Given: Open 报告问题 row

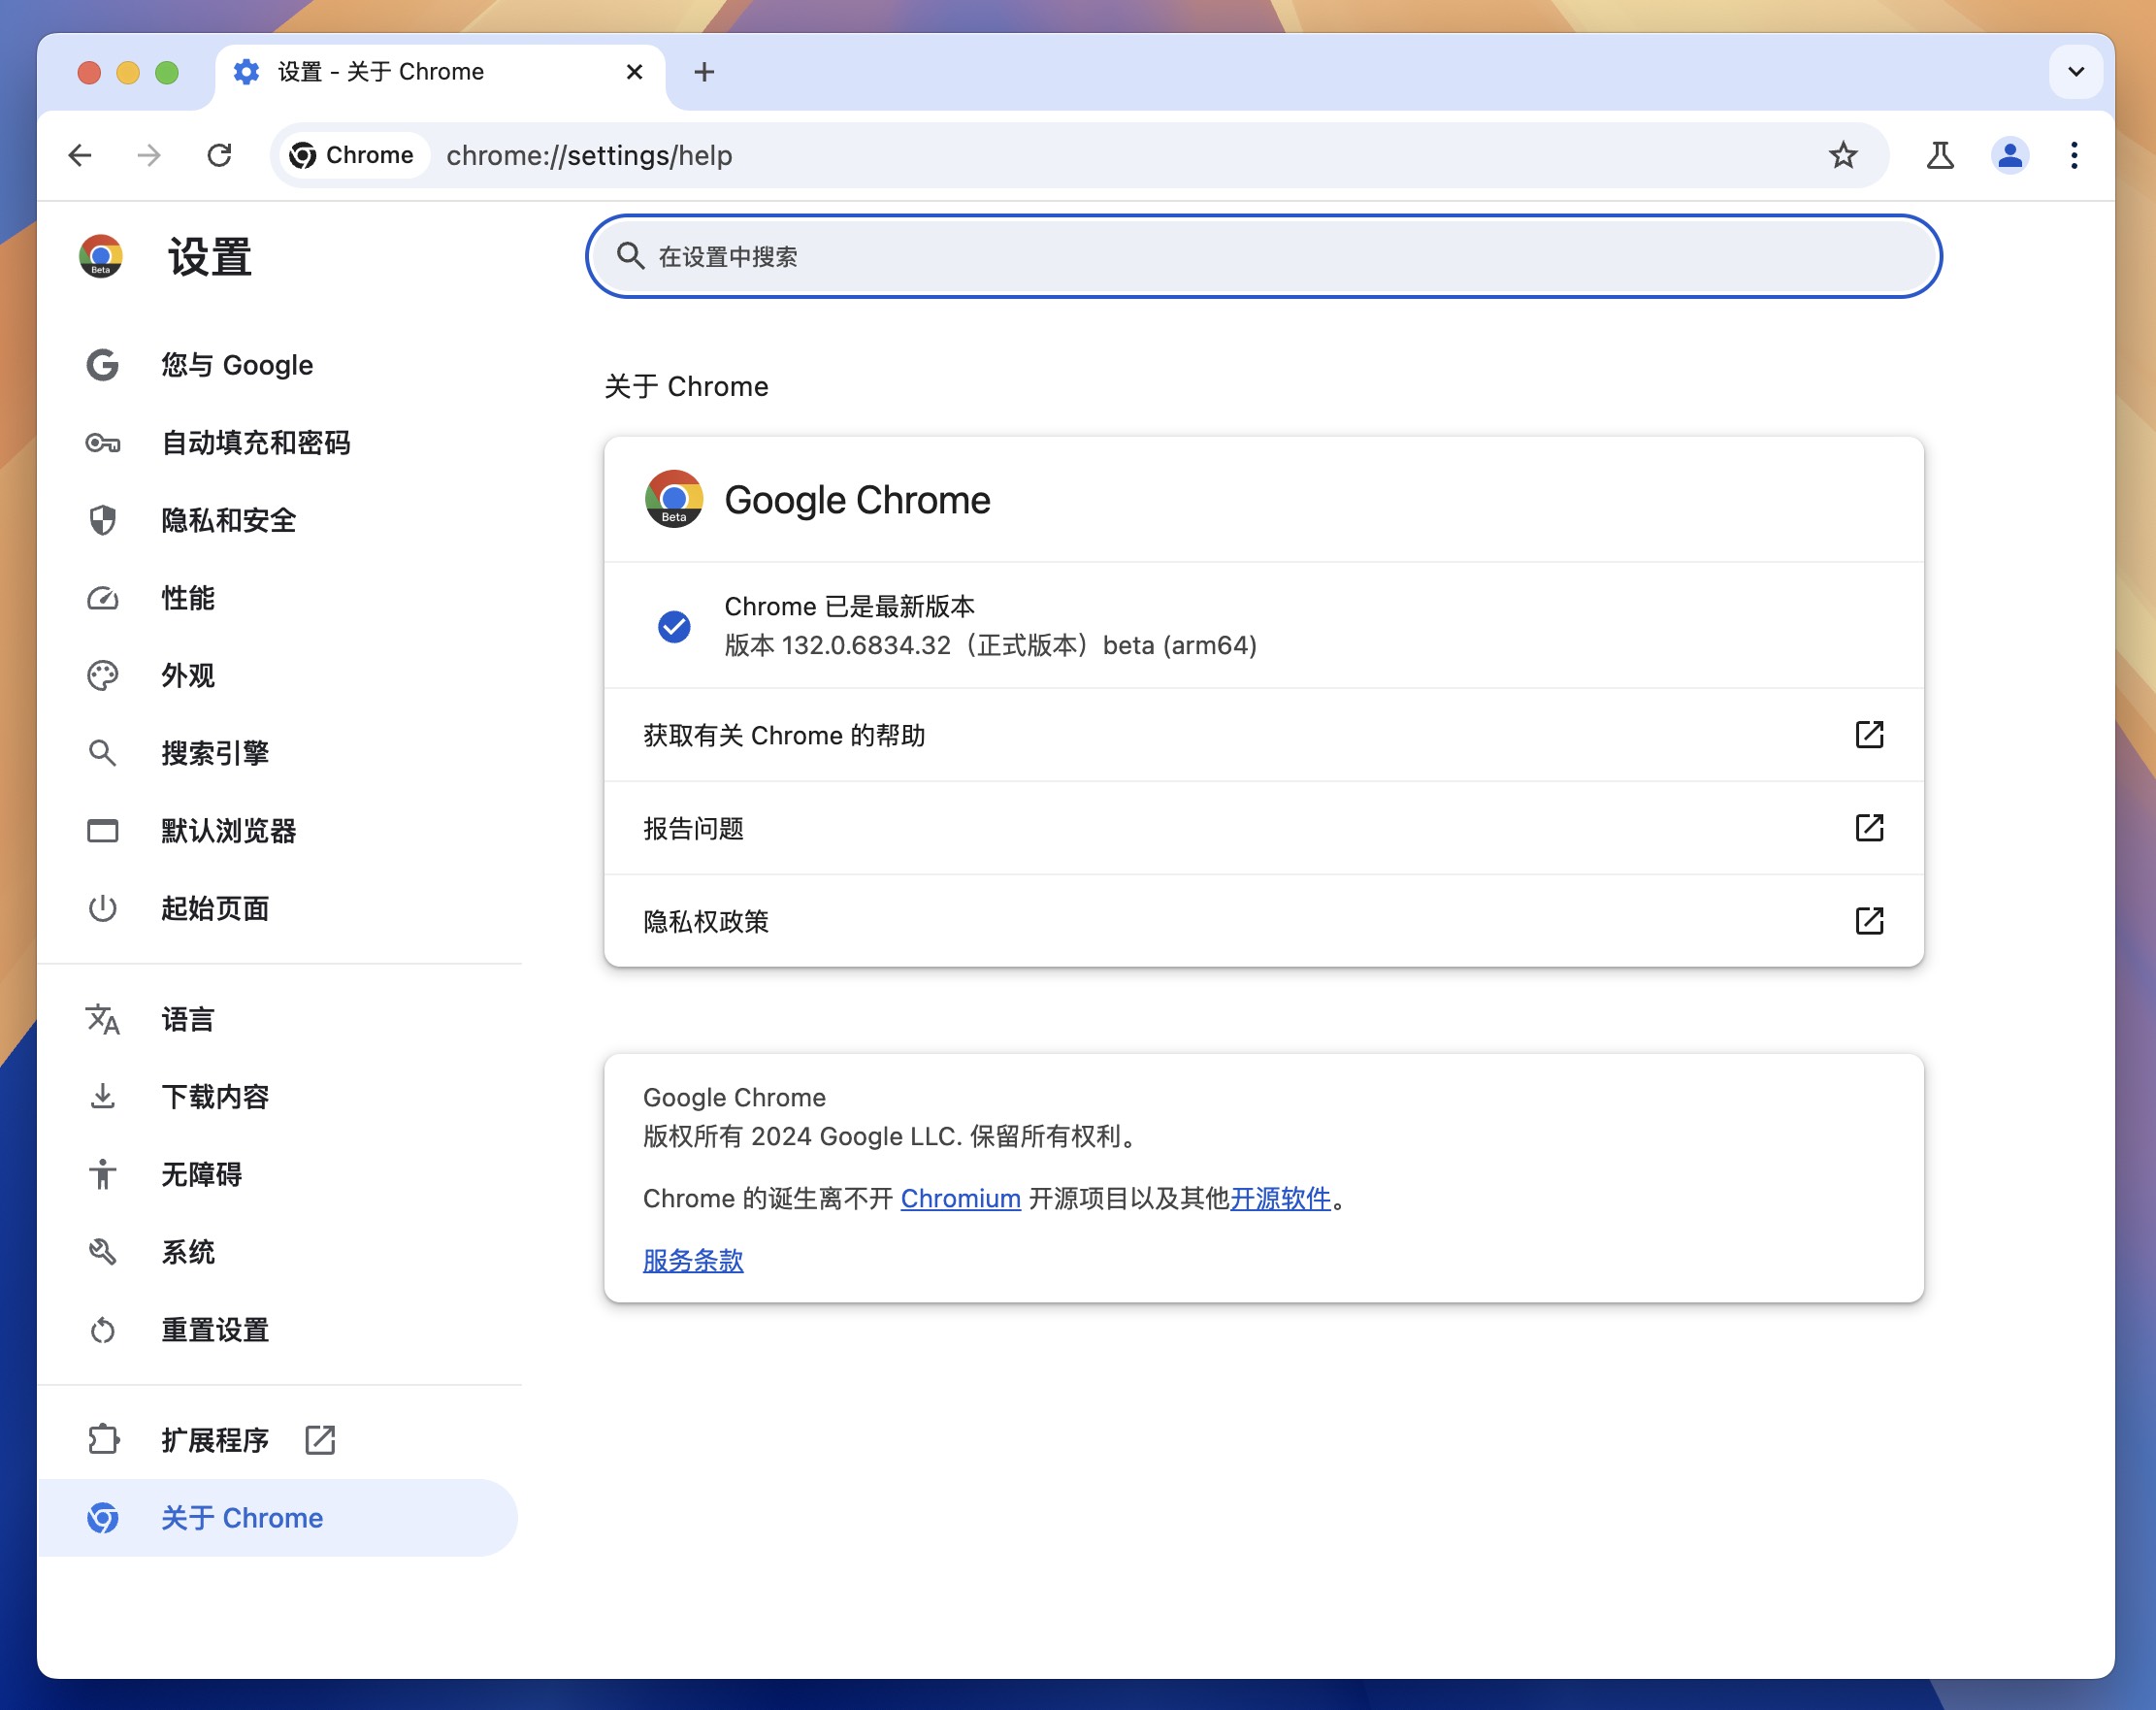Looking at the screenshot, I should 1263,828.
